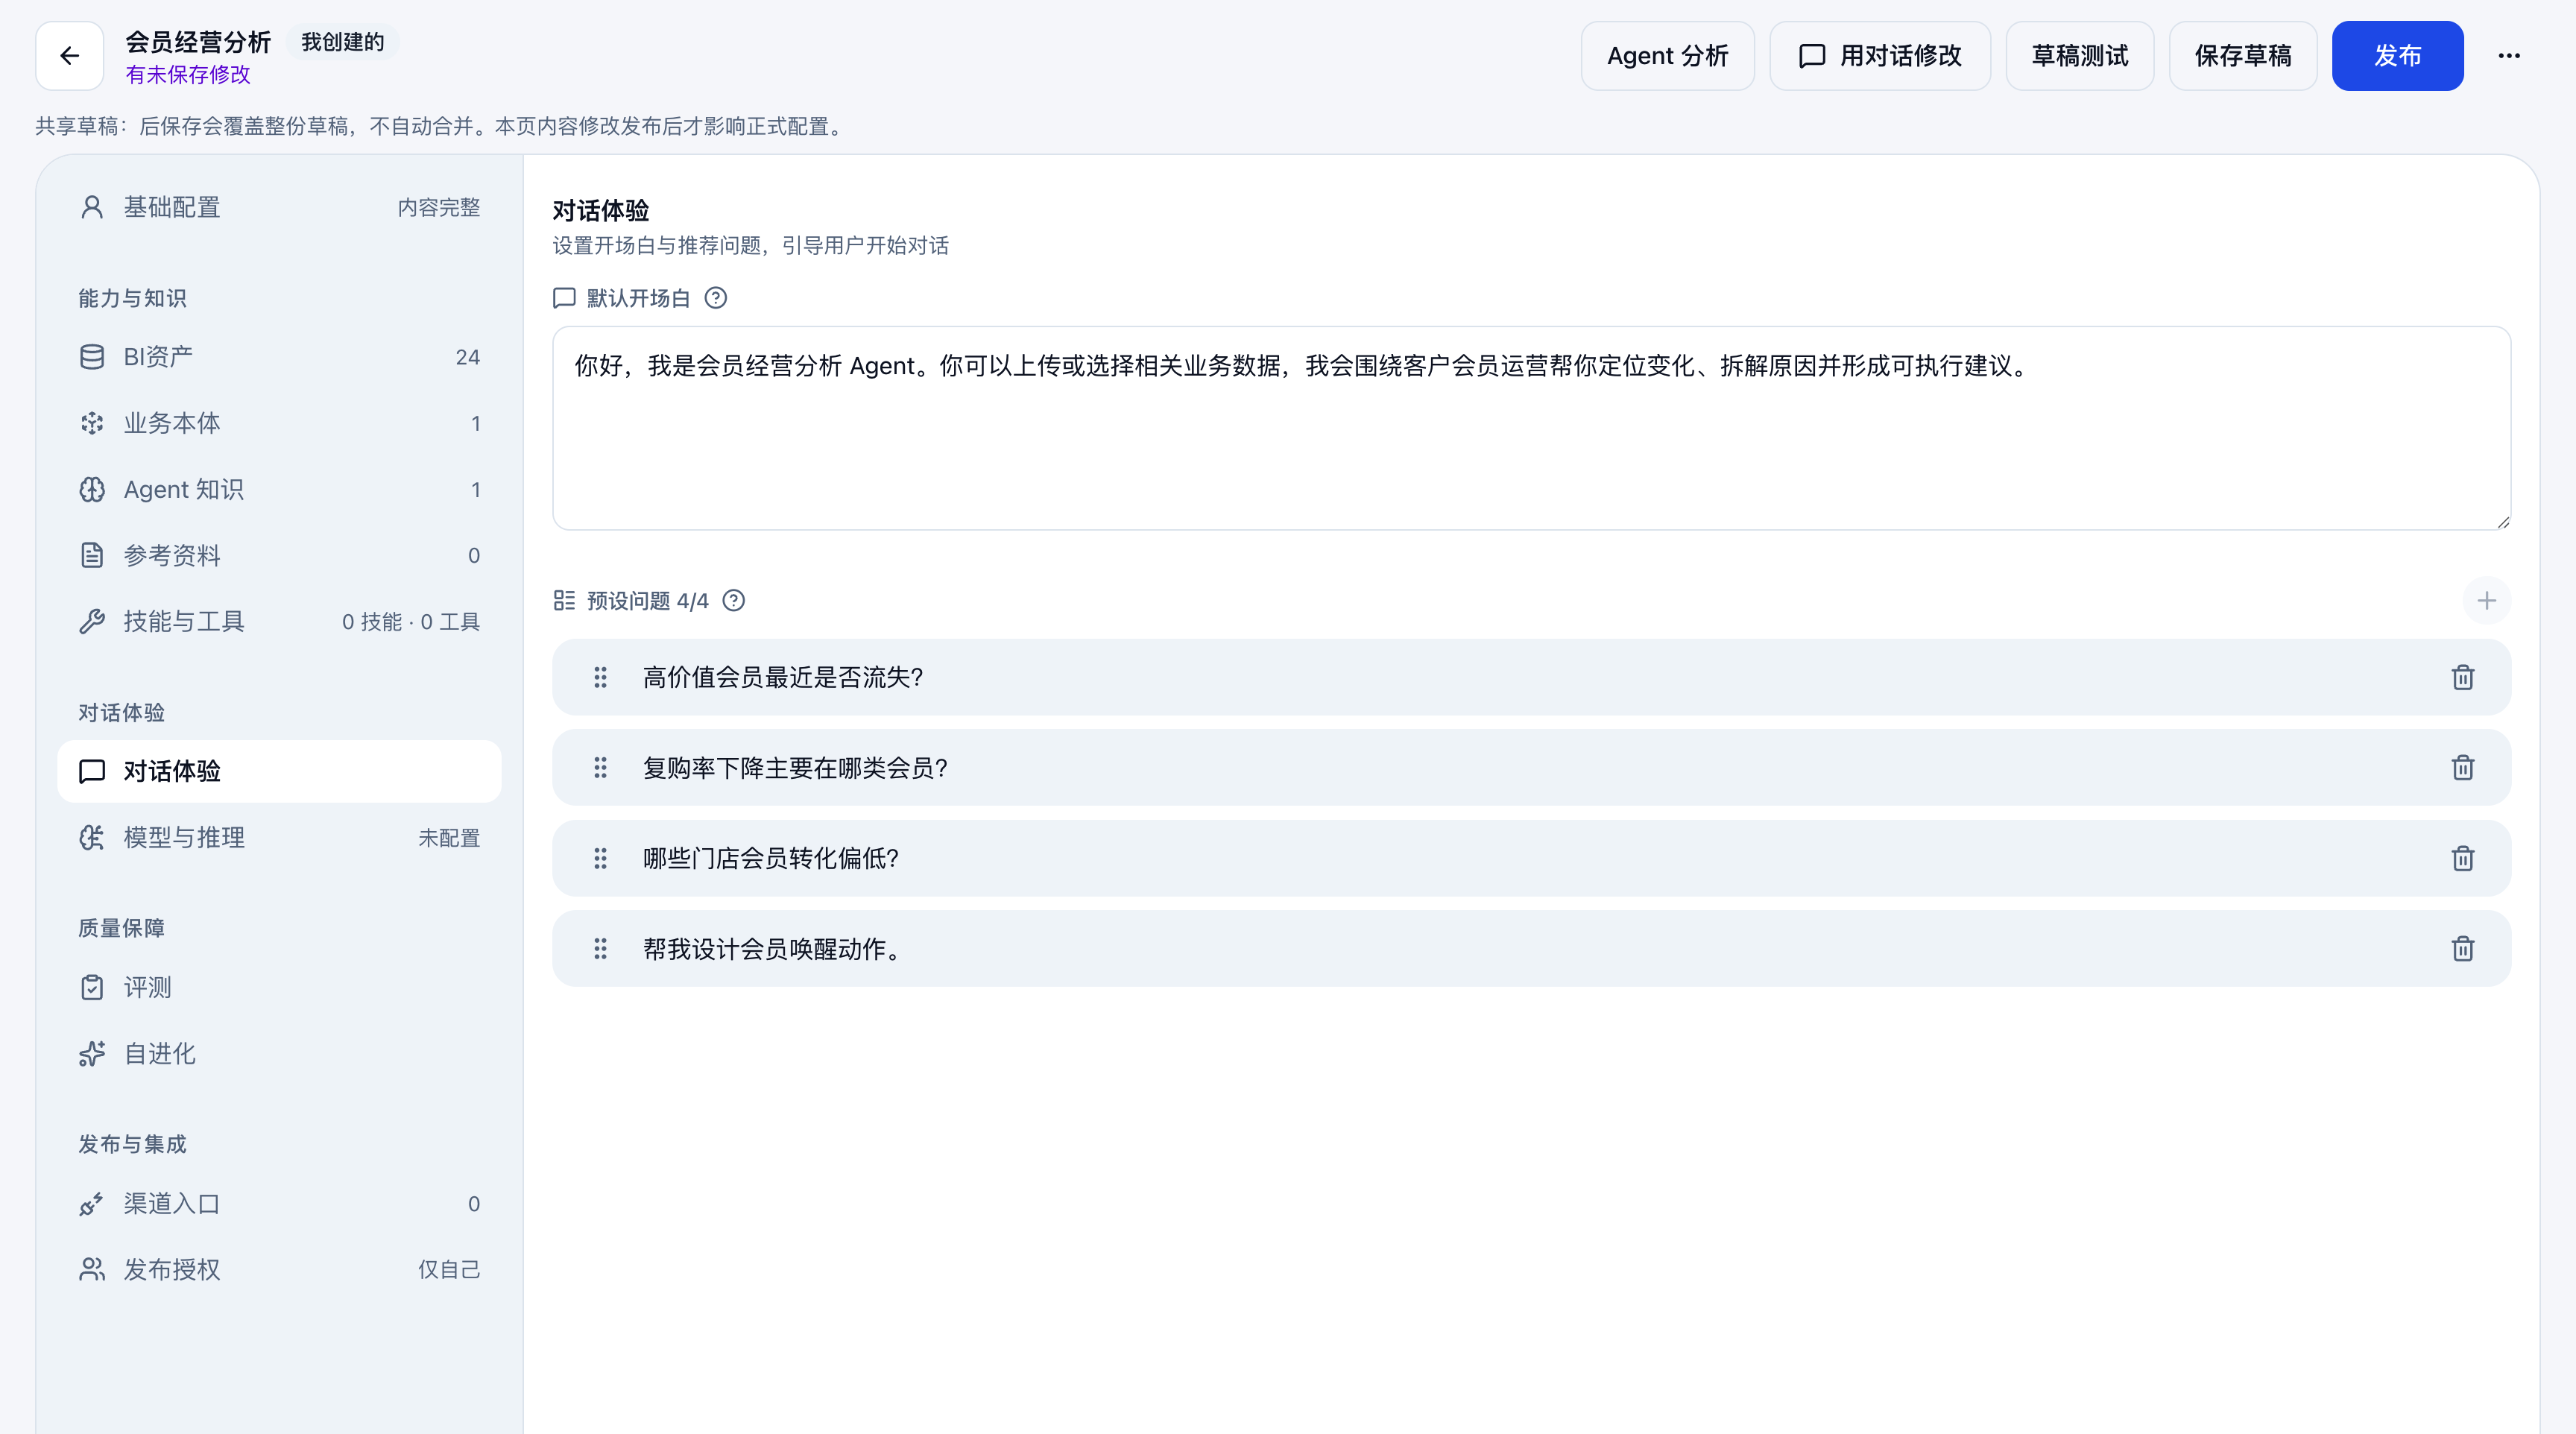2576x1434 pixels.
Task: Open 发布授权 section
Action: (279, 1270)
